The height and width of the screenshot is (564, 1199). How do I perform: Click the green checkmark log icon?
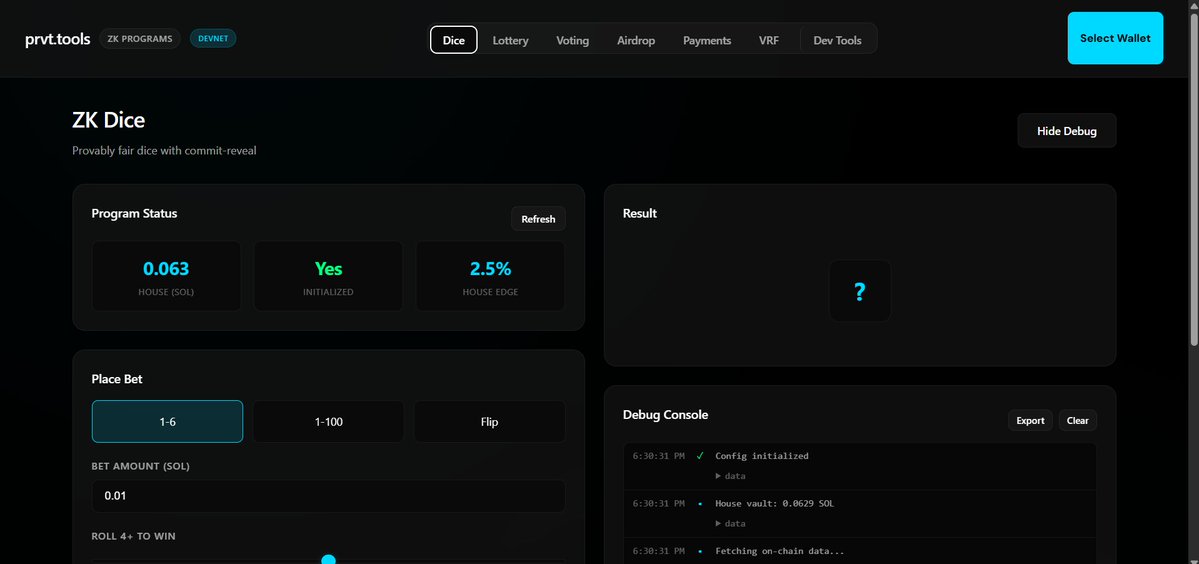pyautogui.click(x=700, y=455)
